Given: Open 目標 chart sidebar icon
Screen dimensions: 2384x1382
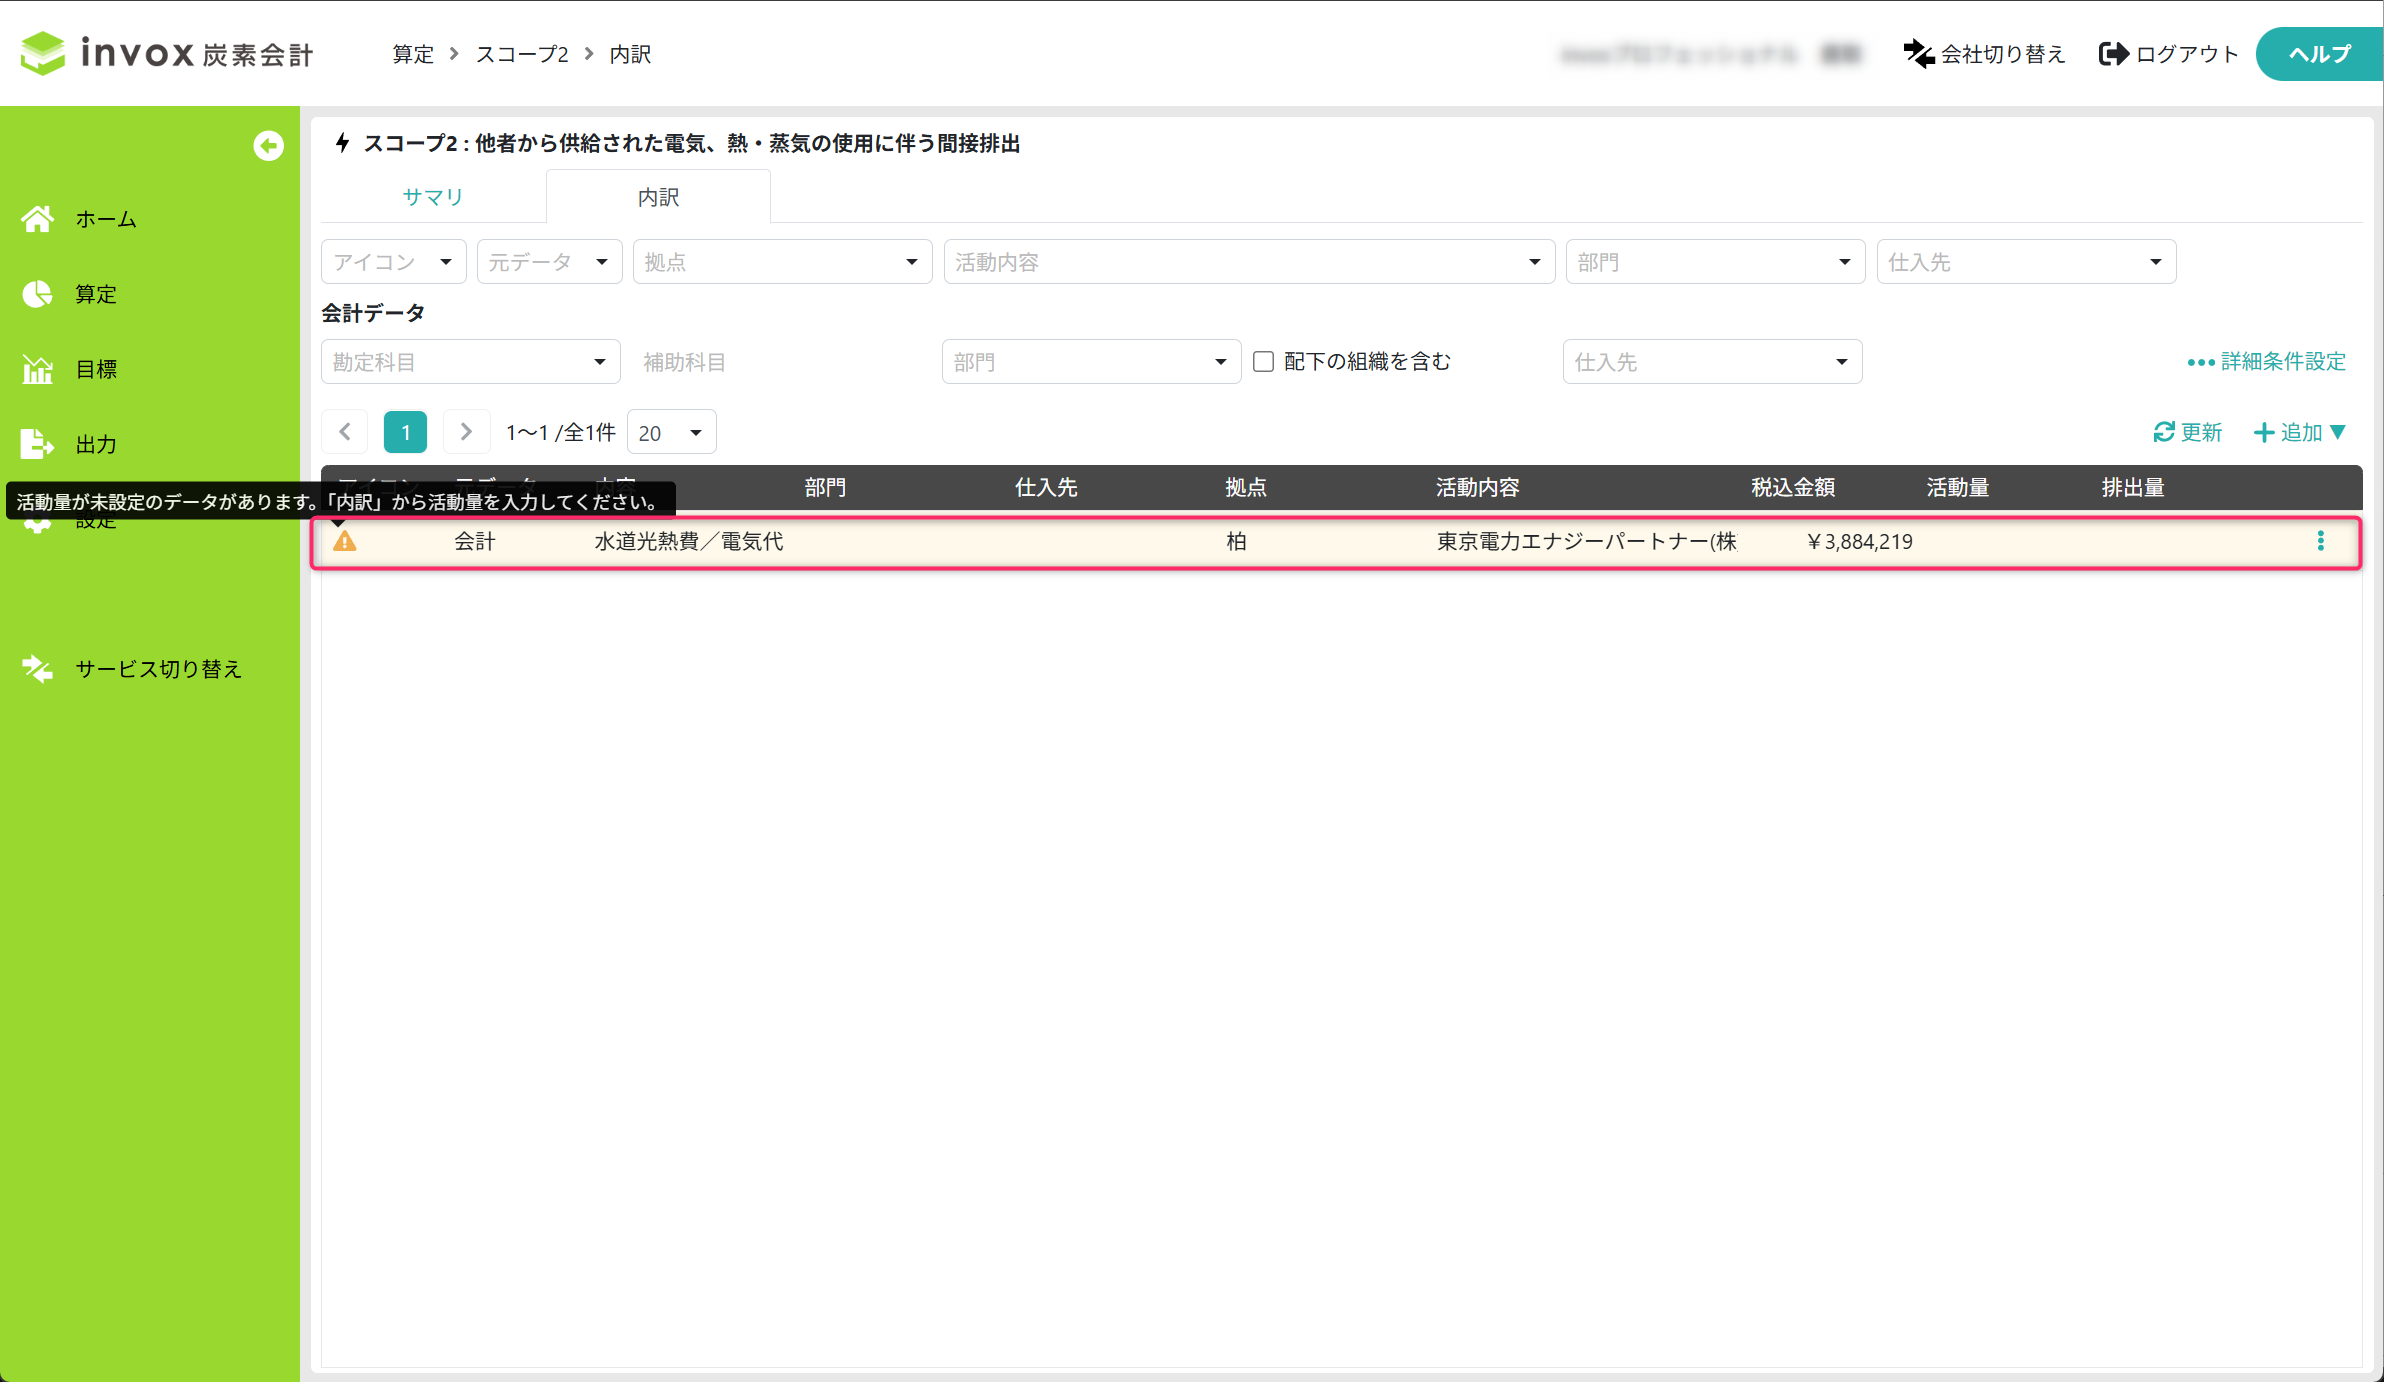Looking at the screenshot, I should point(38,369).
